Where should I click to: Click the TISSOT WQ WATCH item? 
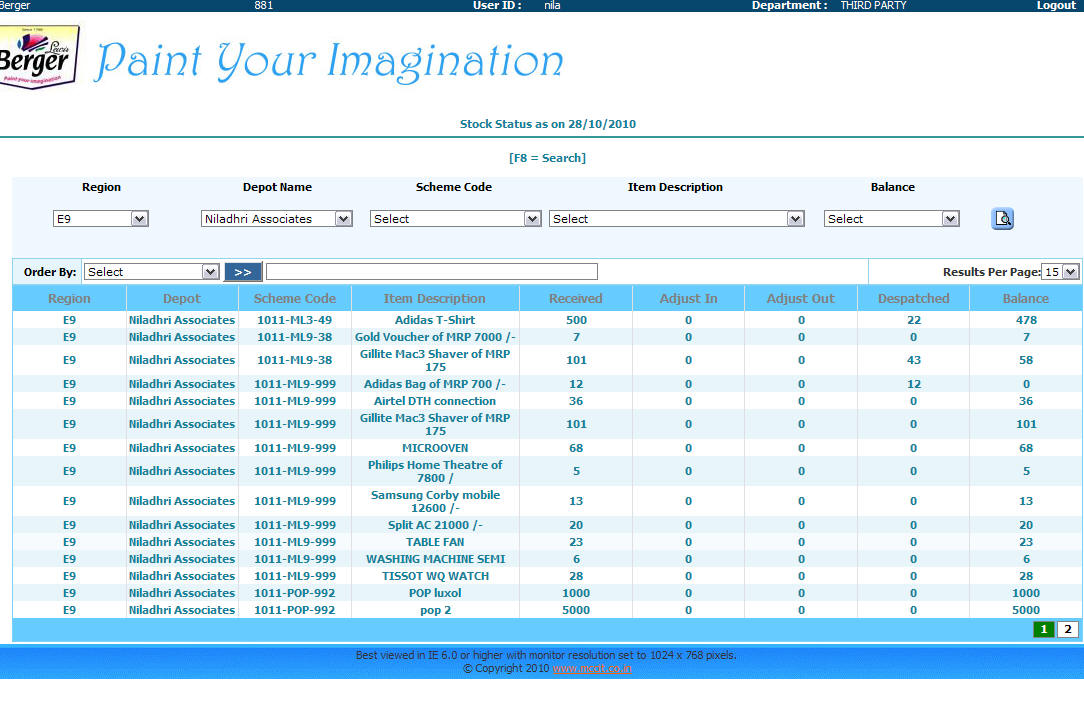point(435,576)
